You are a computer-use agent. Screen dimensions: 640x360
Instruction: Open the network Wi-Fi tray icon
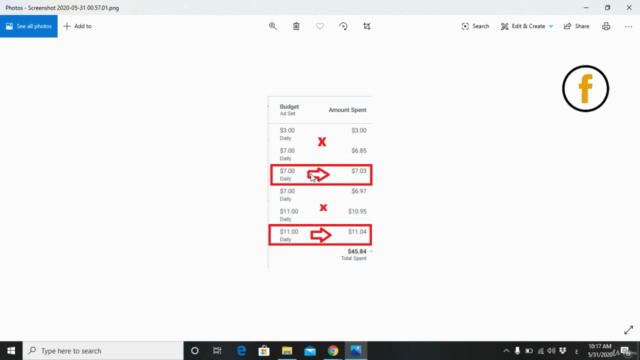click(x=540, y=351)
